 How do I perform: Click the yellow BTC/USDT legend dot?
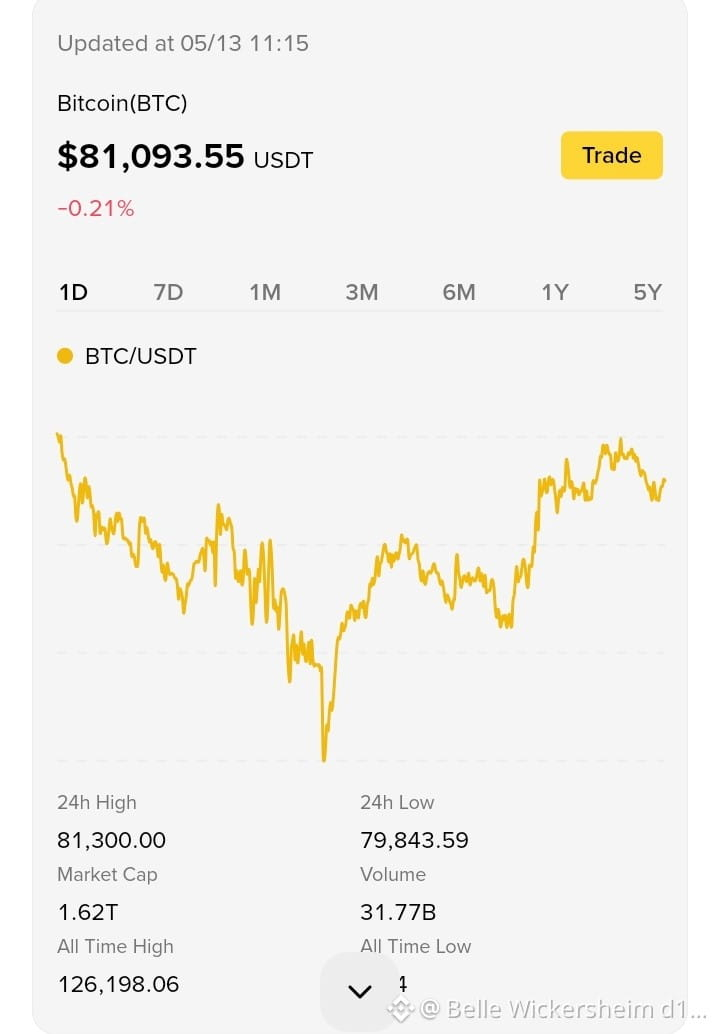coord(65,356)
